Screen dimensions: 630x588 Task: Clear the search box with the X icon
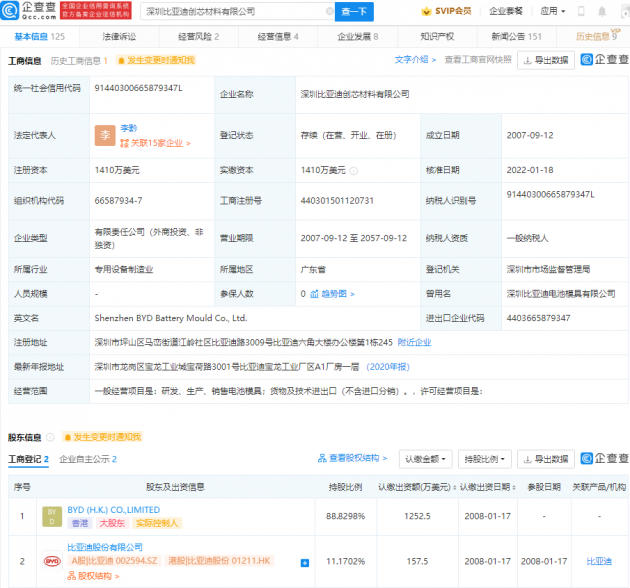point(329,12)
